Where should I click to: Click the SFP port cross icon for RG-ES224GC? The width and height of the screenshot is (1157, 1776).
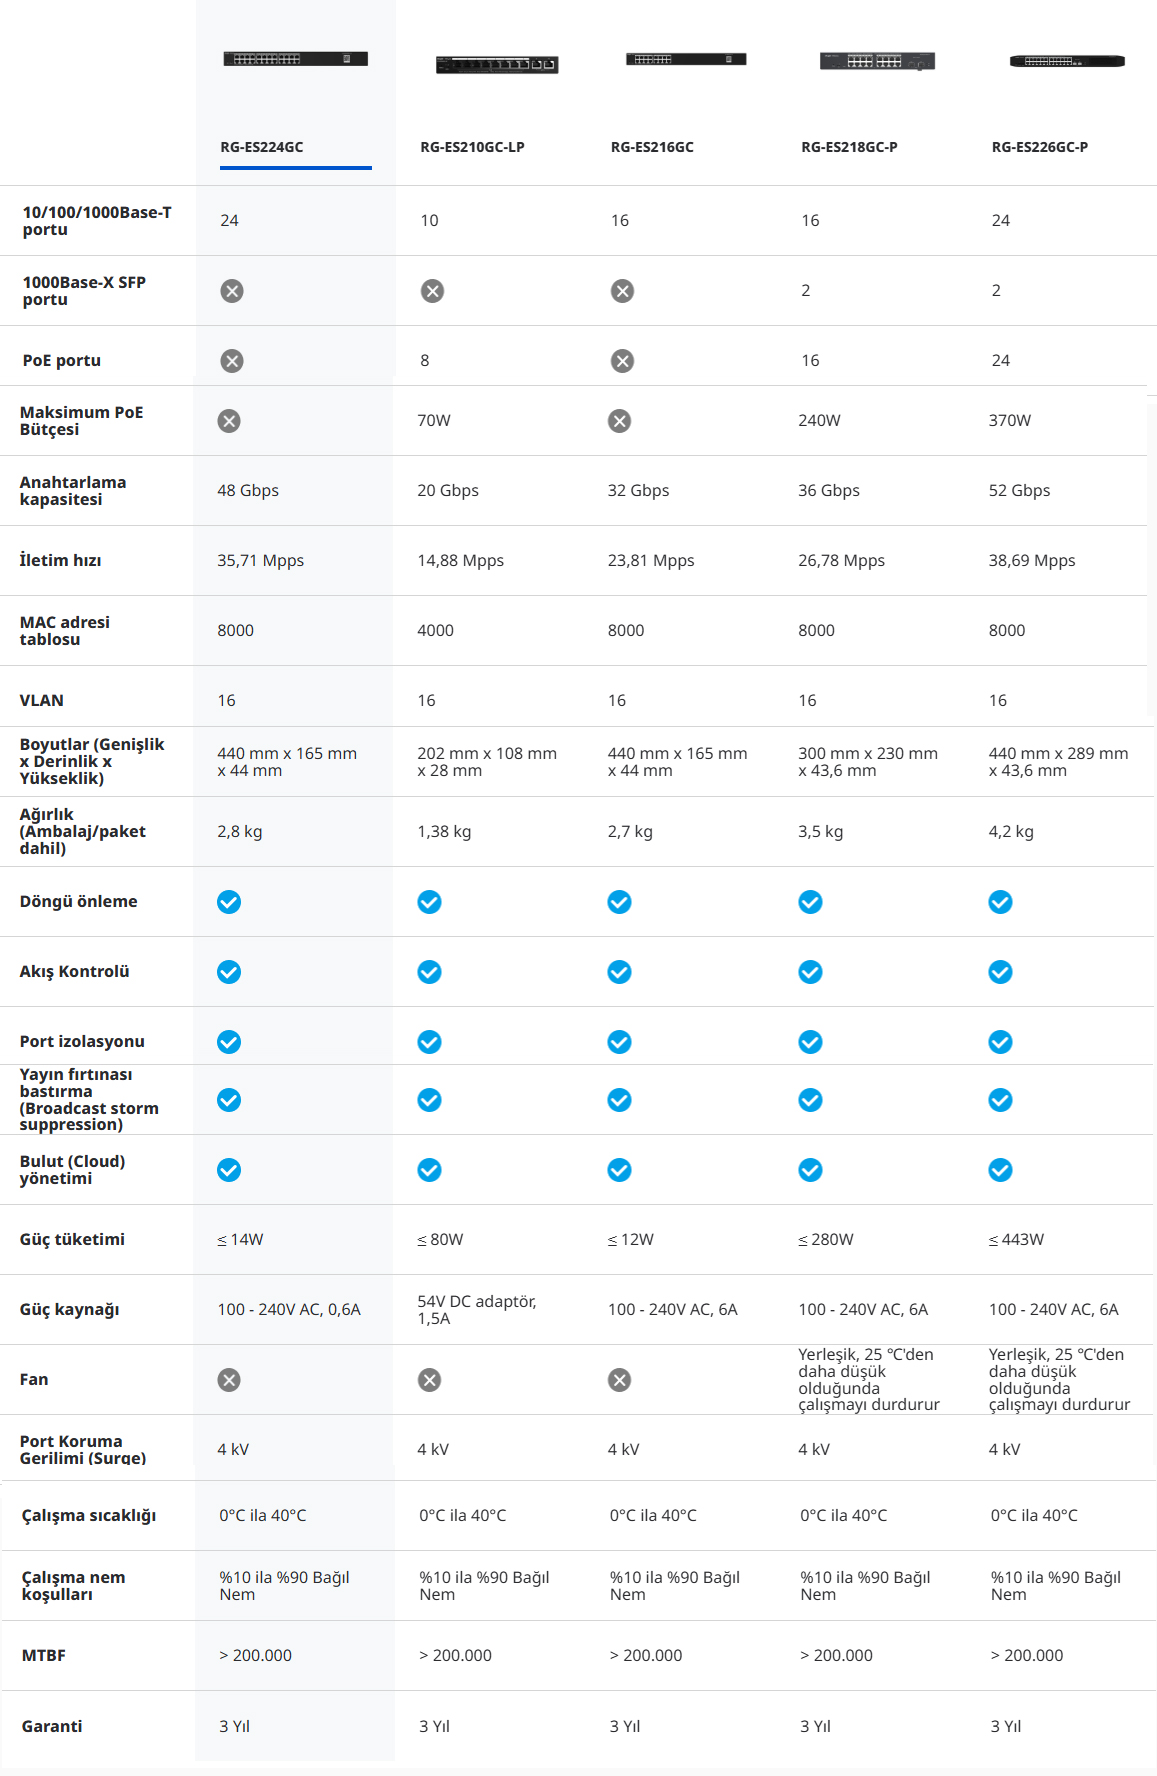[x=232, y=291]
